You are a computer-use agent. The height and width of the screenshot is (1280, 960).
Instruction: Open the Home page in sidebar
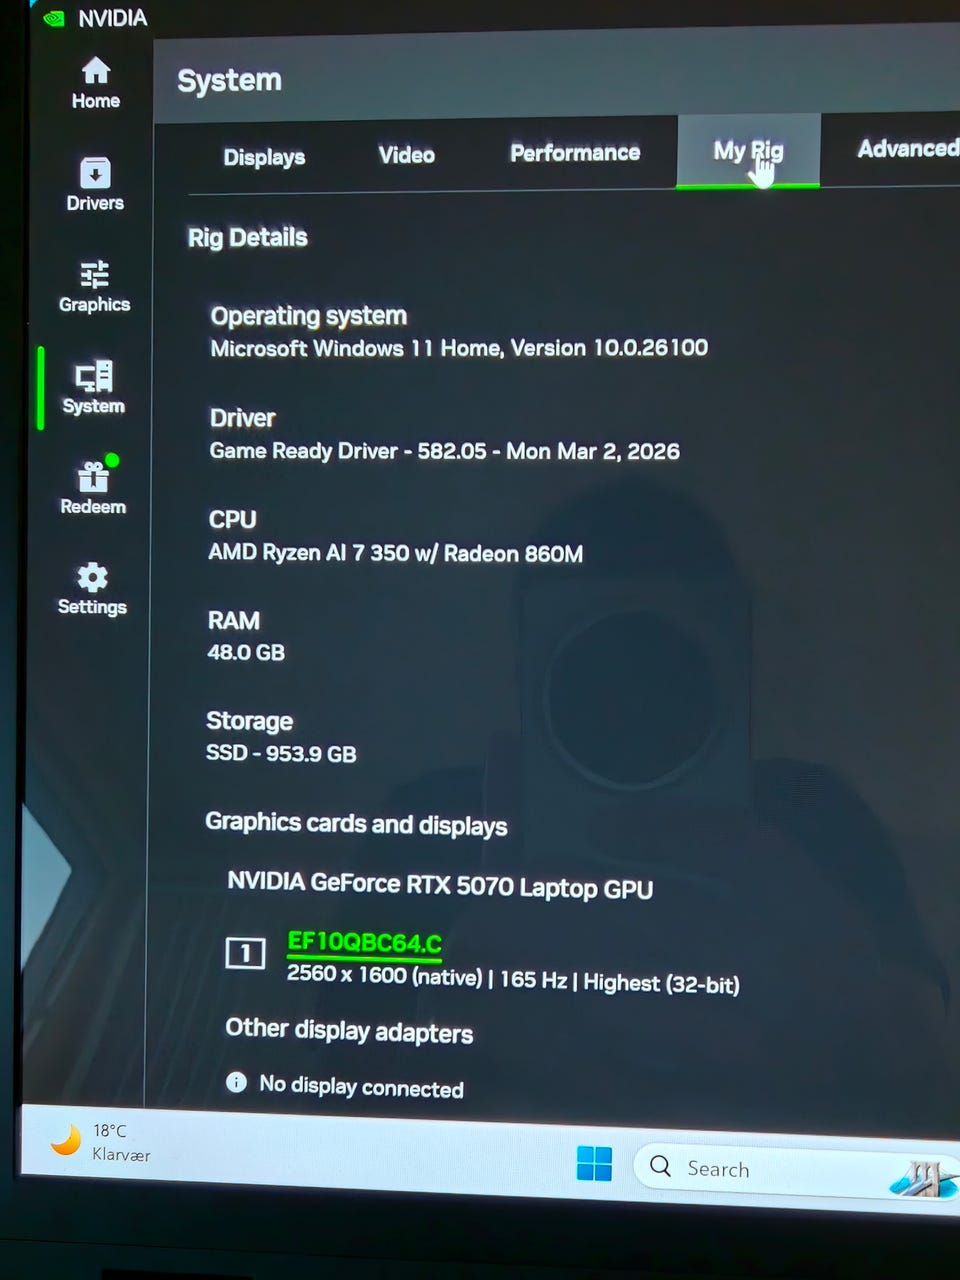coord(95,83)
